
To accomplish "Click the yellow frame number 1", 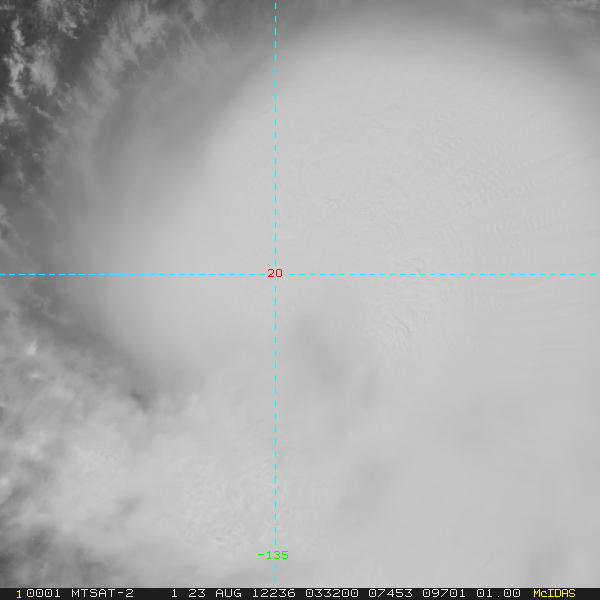I will (x=19, y=594).
